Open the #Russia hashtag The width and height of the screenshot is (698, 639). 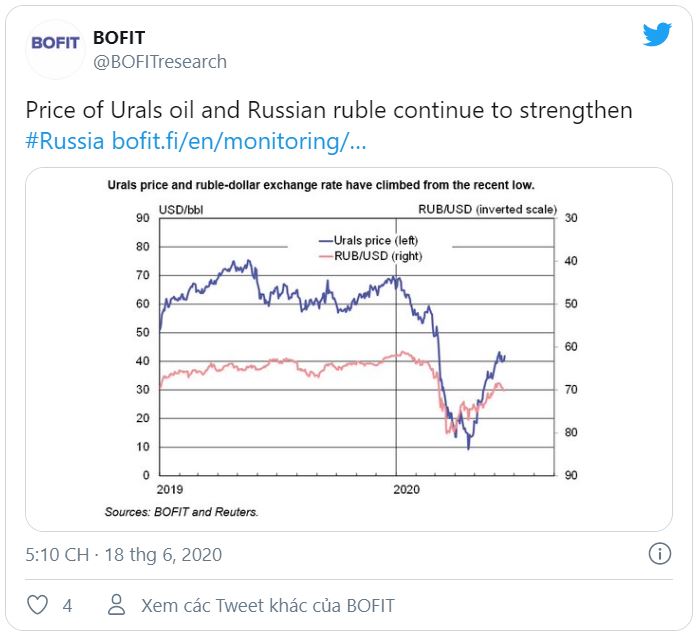point(64,140)
